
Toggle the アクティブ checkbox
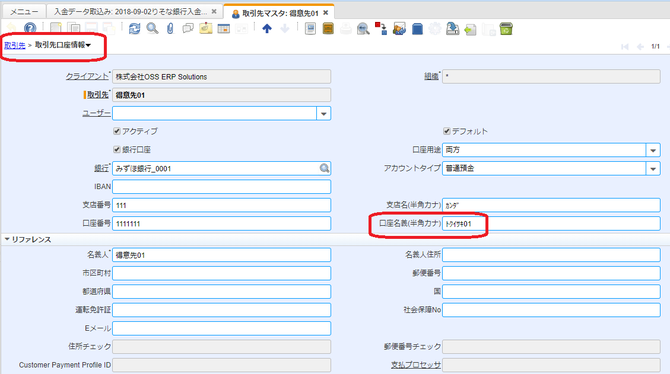pos(117,131)
